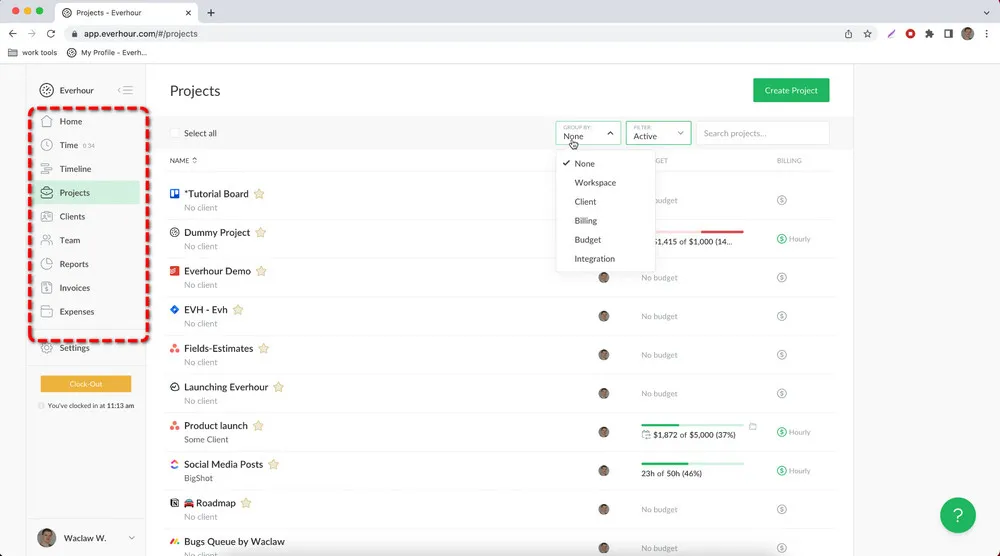Star the *Tutorial Board project
Viewport: 1000px width, 556px height.
[x=259, y=194]
